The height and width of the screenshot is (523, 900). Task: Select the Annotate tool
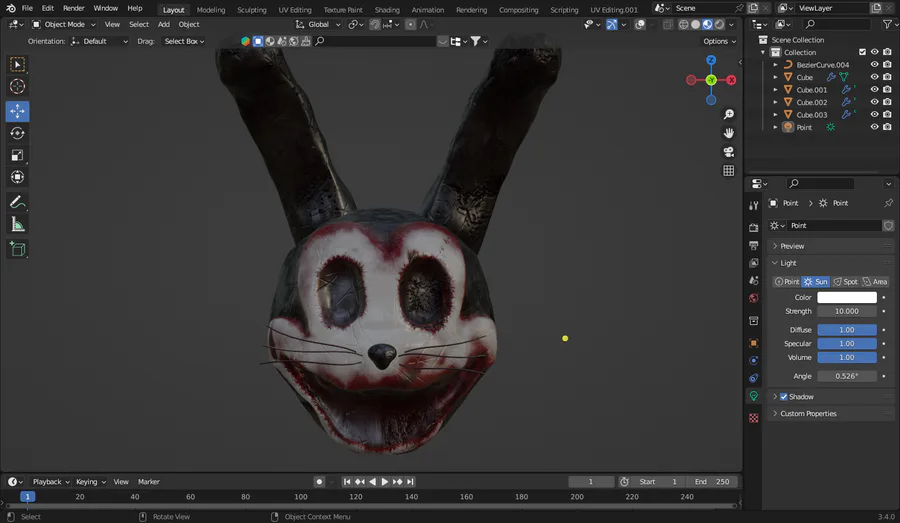tap(17, 202)
